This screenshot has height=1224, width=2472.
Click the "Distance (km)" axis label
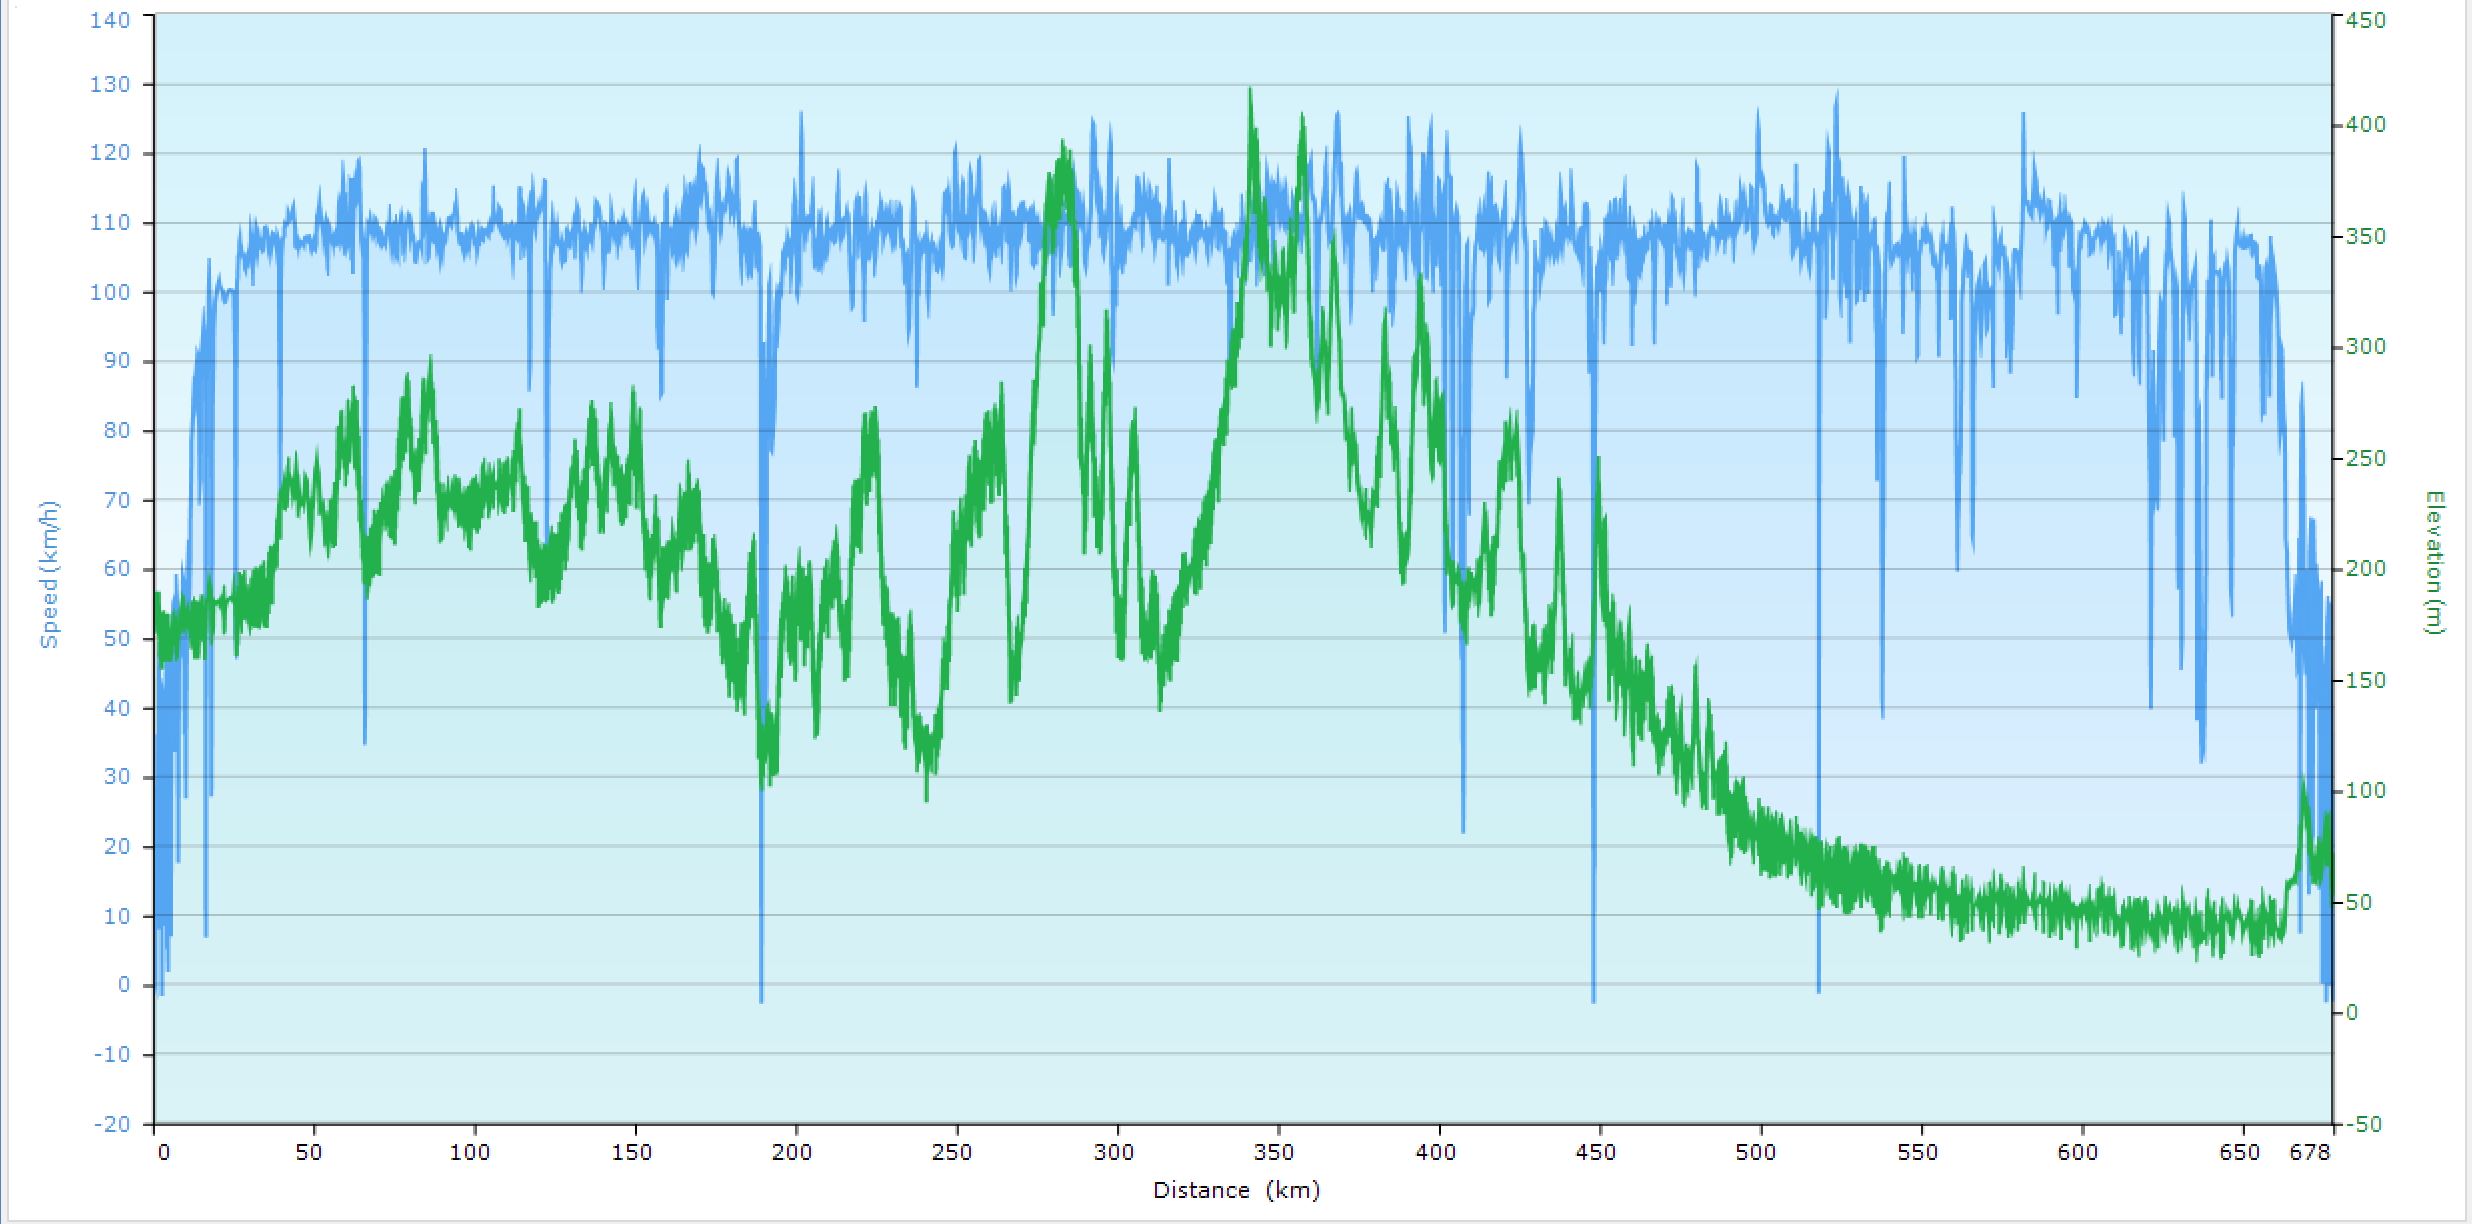click(x=1236, y=1190)
